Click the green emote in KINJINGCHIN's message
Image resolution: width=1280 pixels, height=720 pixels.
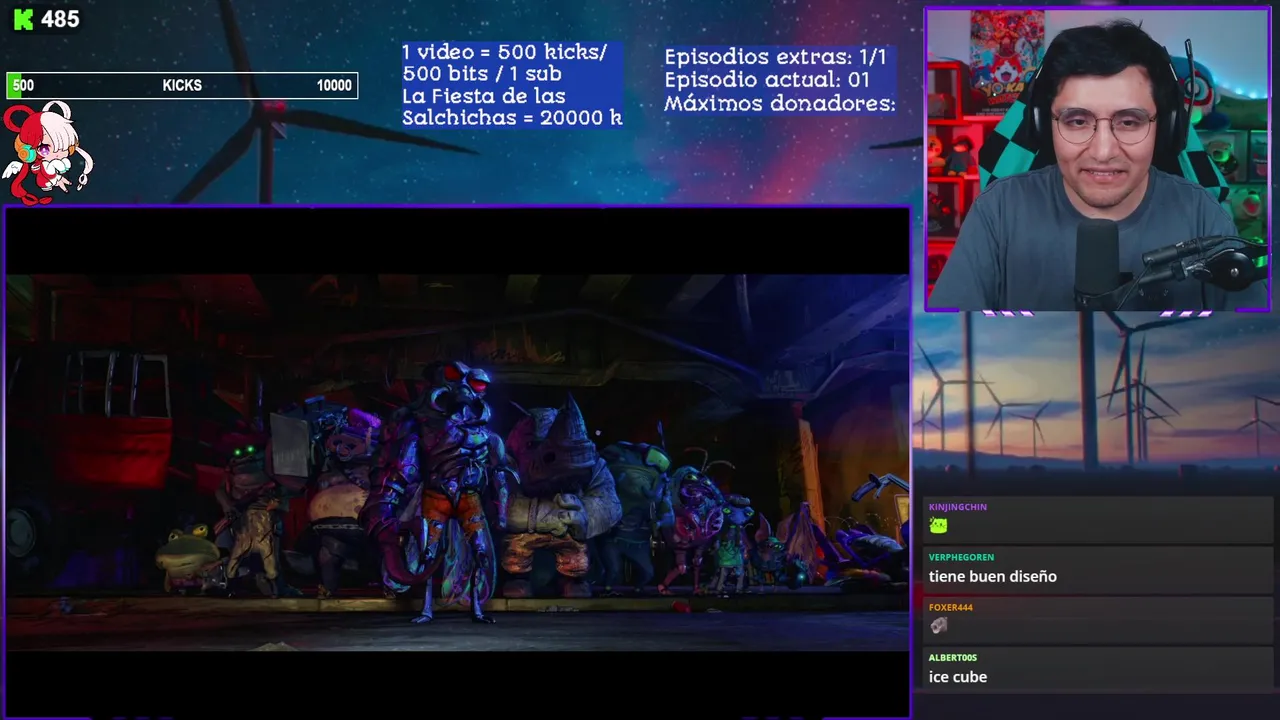pyautogui.click(x=938, y=525)
